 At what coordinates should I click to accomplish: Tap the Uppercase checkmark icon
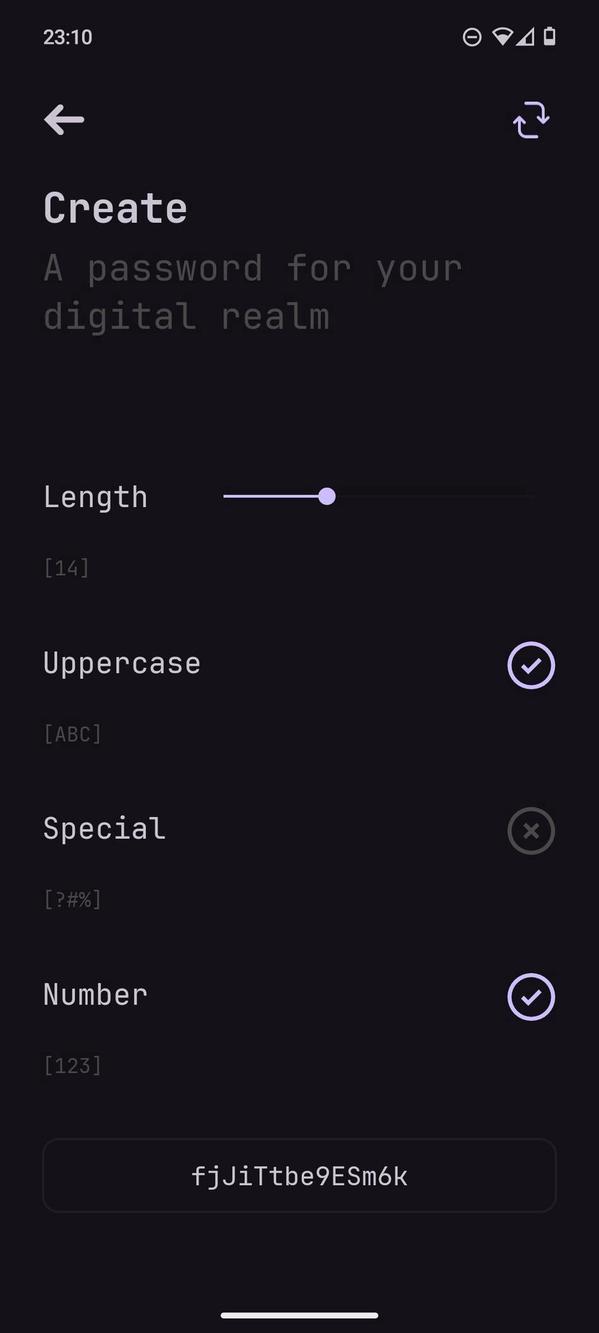coord(531,665)
